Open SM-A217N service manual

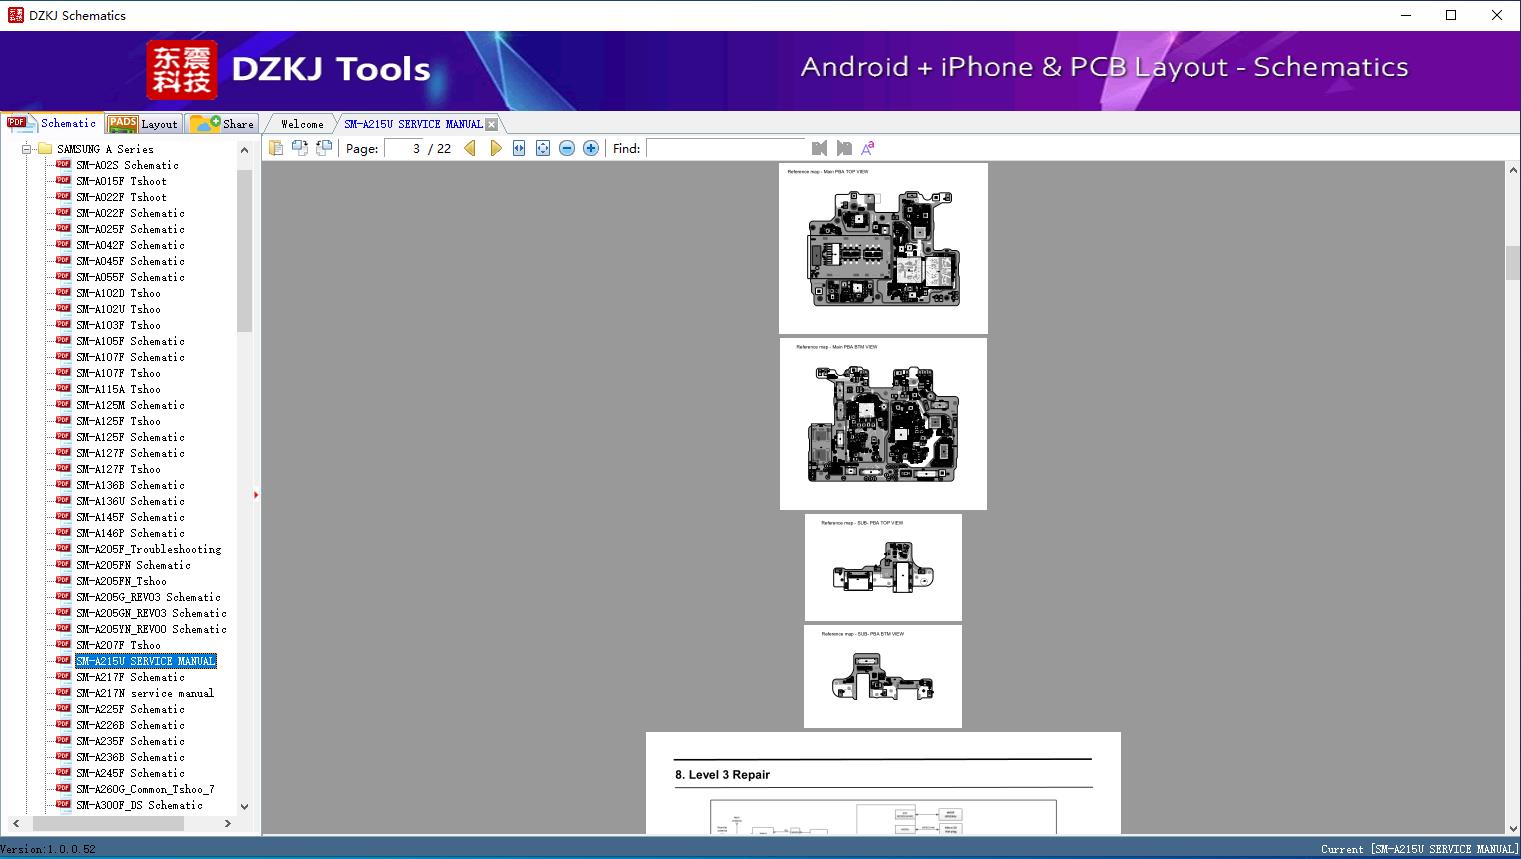click(145, 693)
